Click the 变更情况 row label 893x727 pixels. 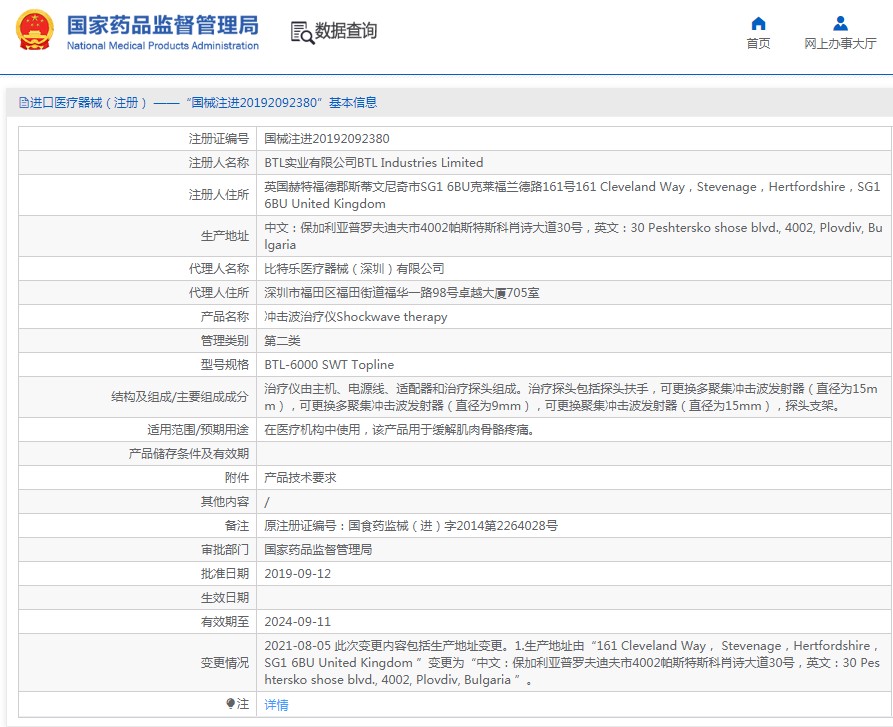[225, 662]
